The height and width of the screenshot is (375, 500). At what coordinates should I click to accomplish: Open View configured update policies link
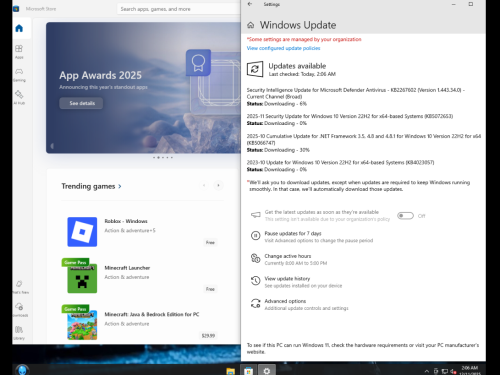[283, 48]
